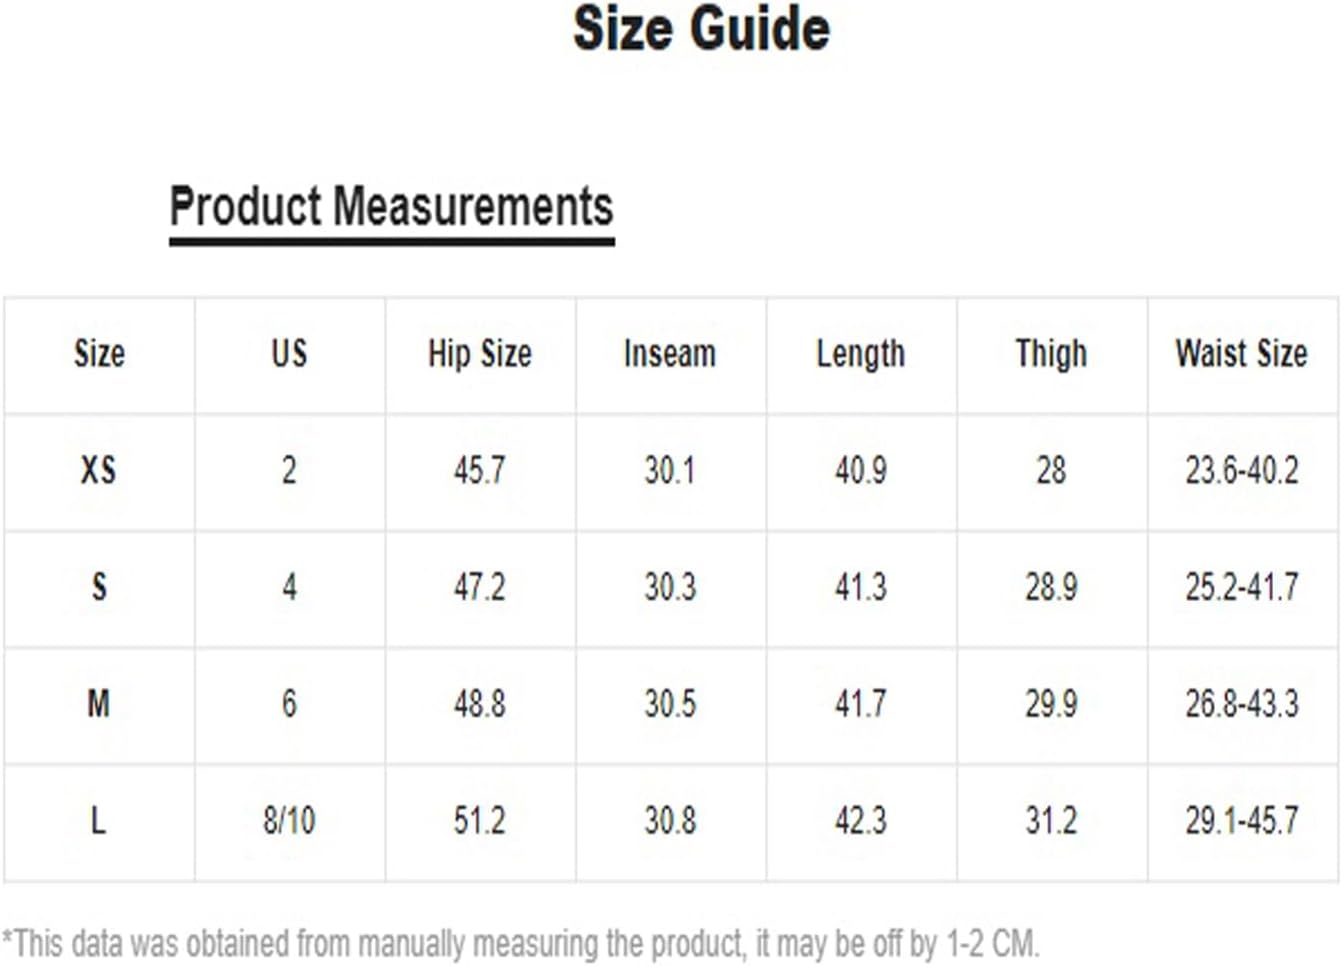
Task: Click the 31.2 thigh cell
Action: click(1051, 821)
